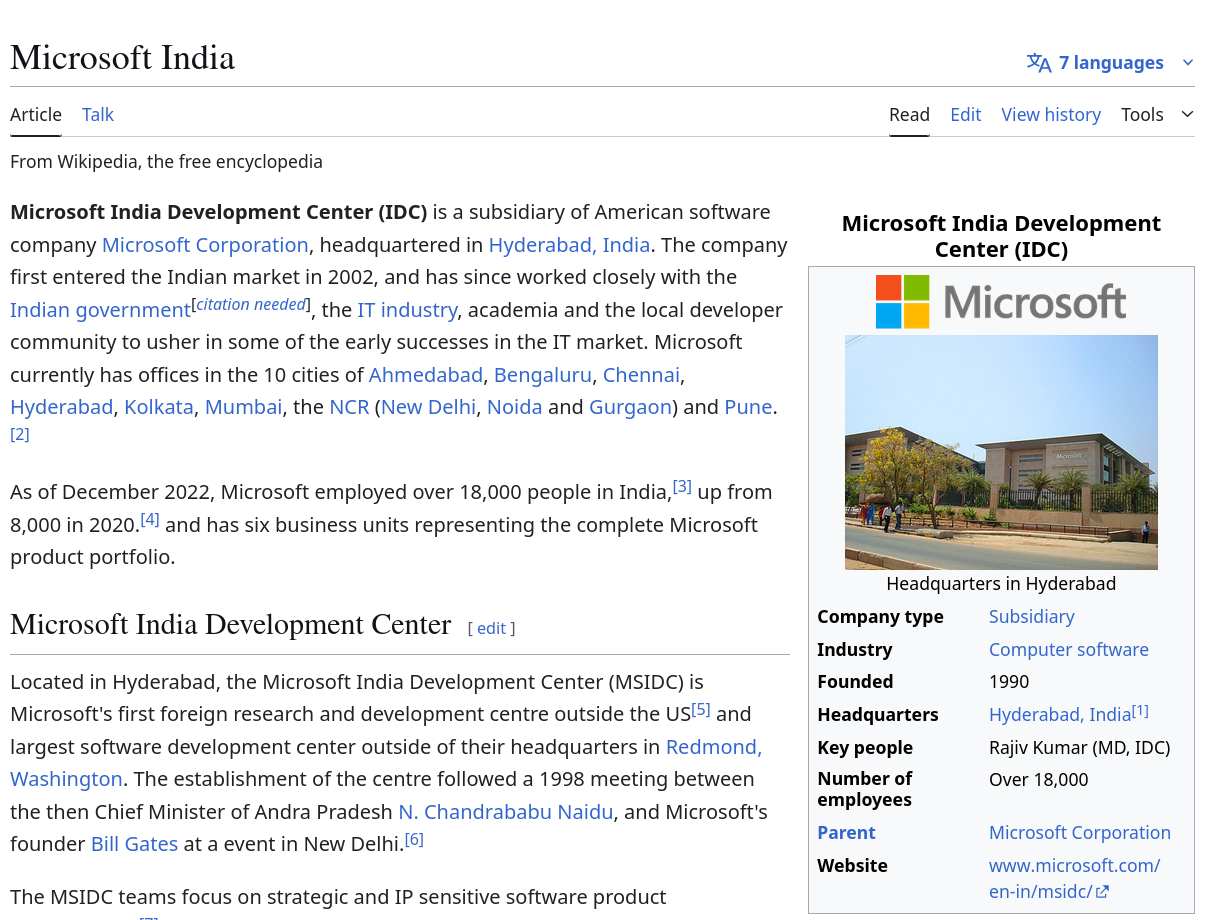Screen dimensions: 1210x920
Task: Visit the Bengaluru article link
Action: tap(543, 375)
